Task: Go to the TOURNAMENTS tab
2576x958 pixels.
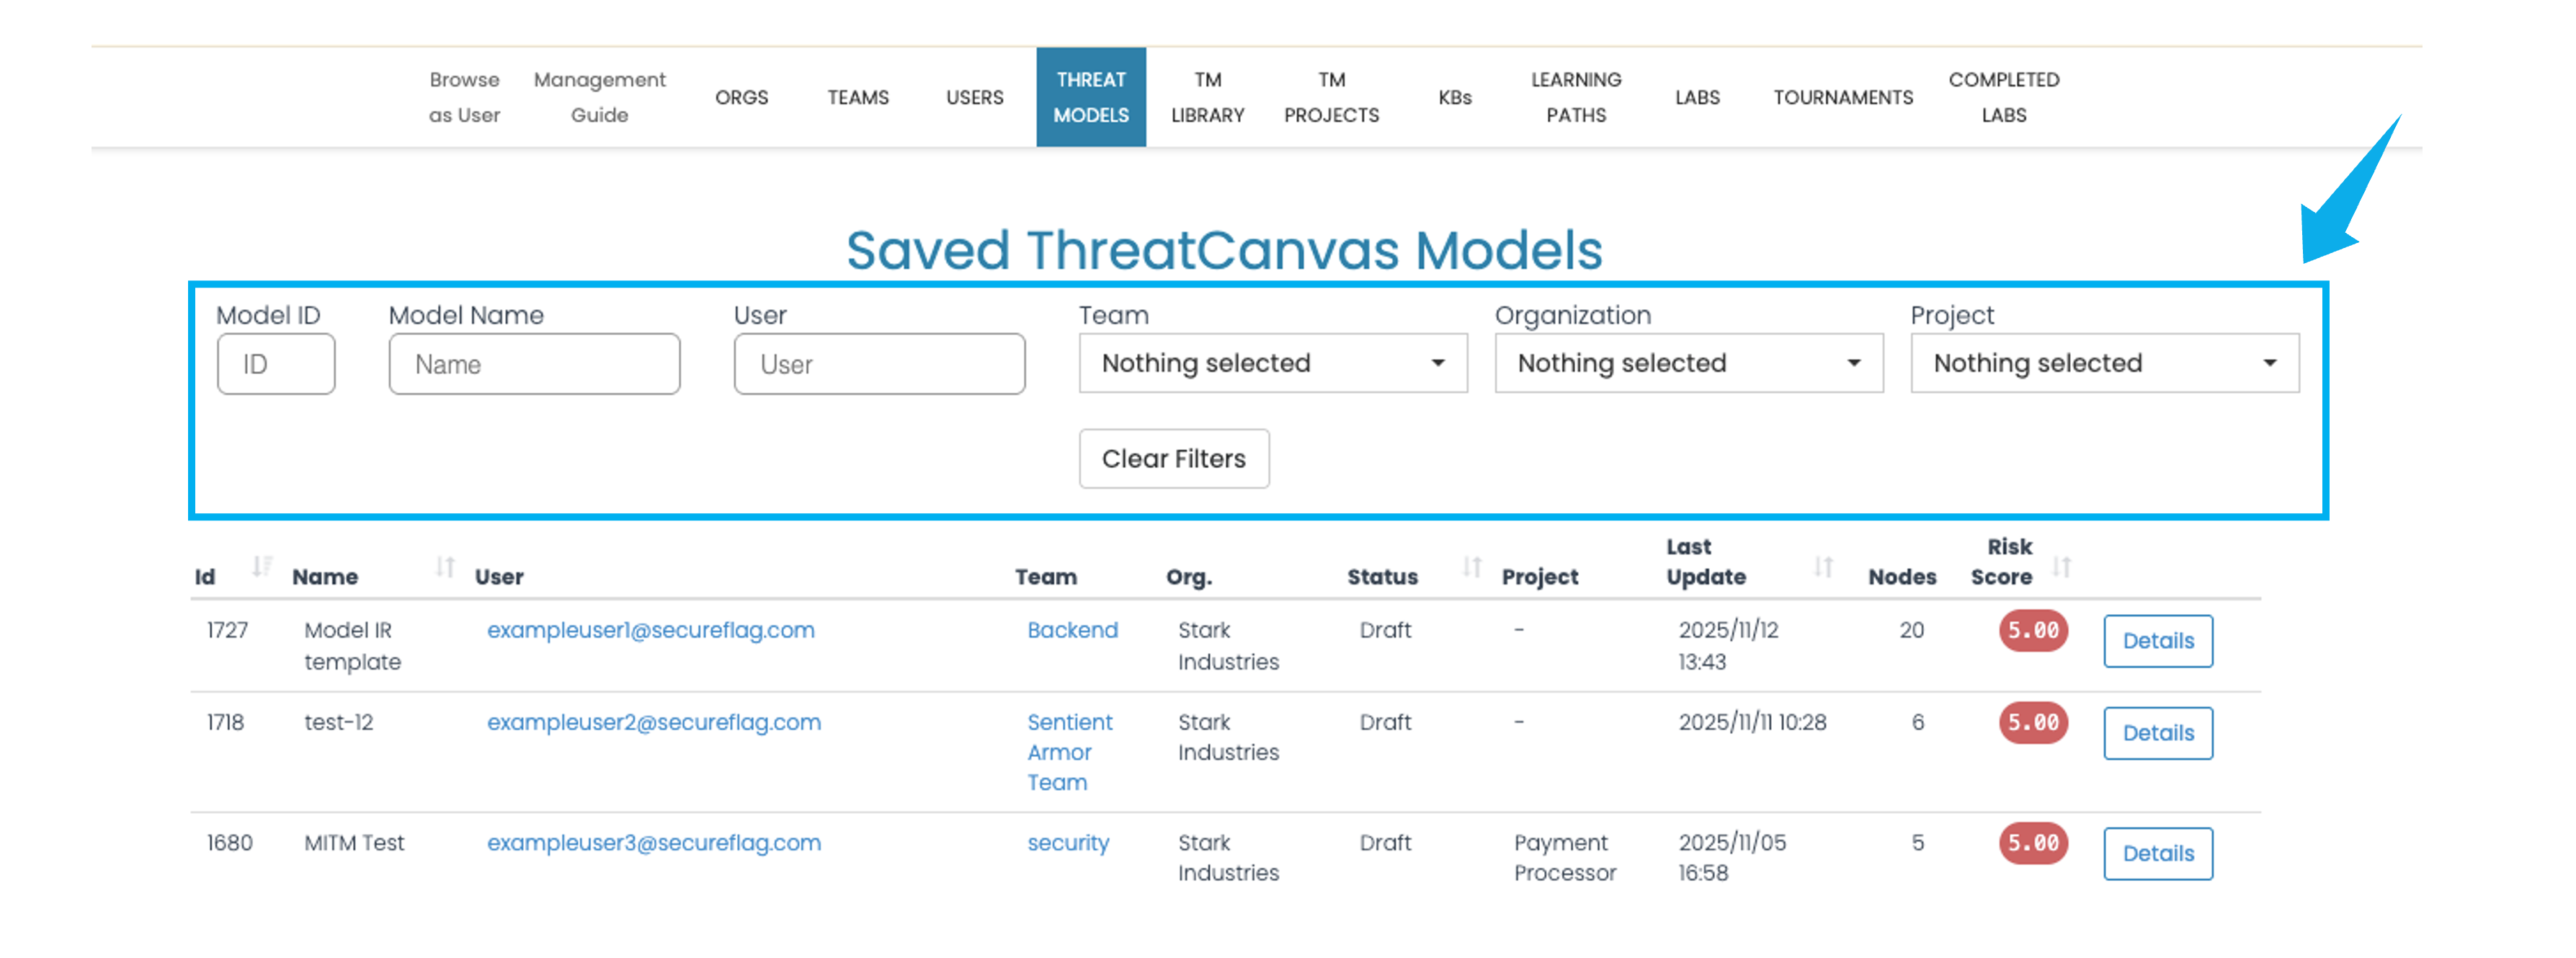Action: click(x=1842, y=97)
